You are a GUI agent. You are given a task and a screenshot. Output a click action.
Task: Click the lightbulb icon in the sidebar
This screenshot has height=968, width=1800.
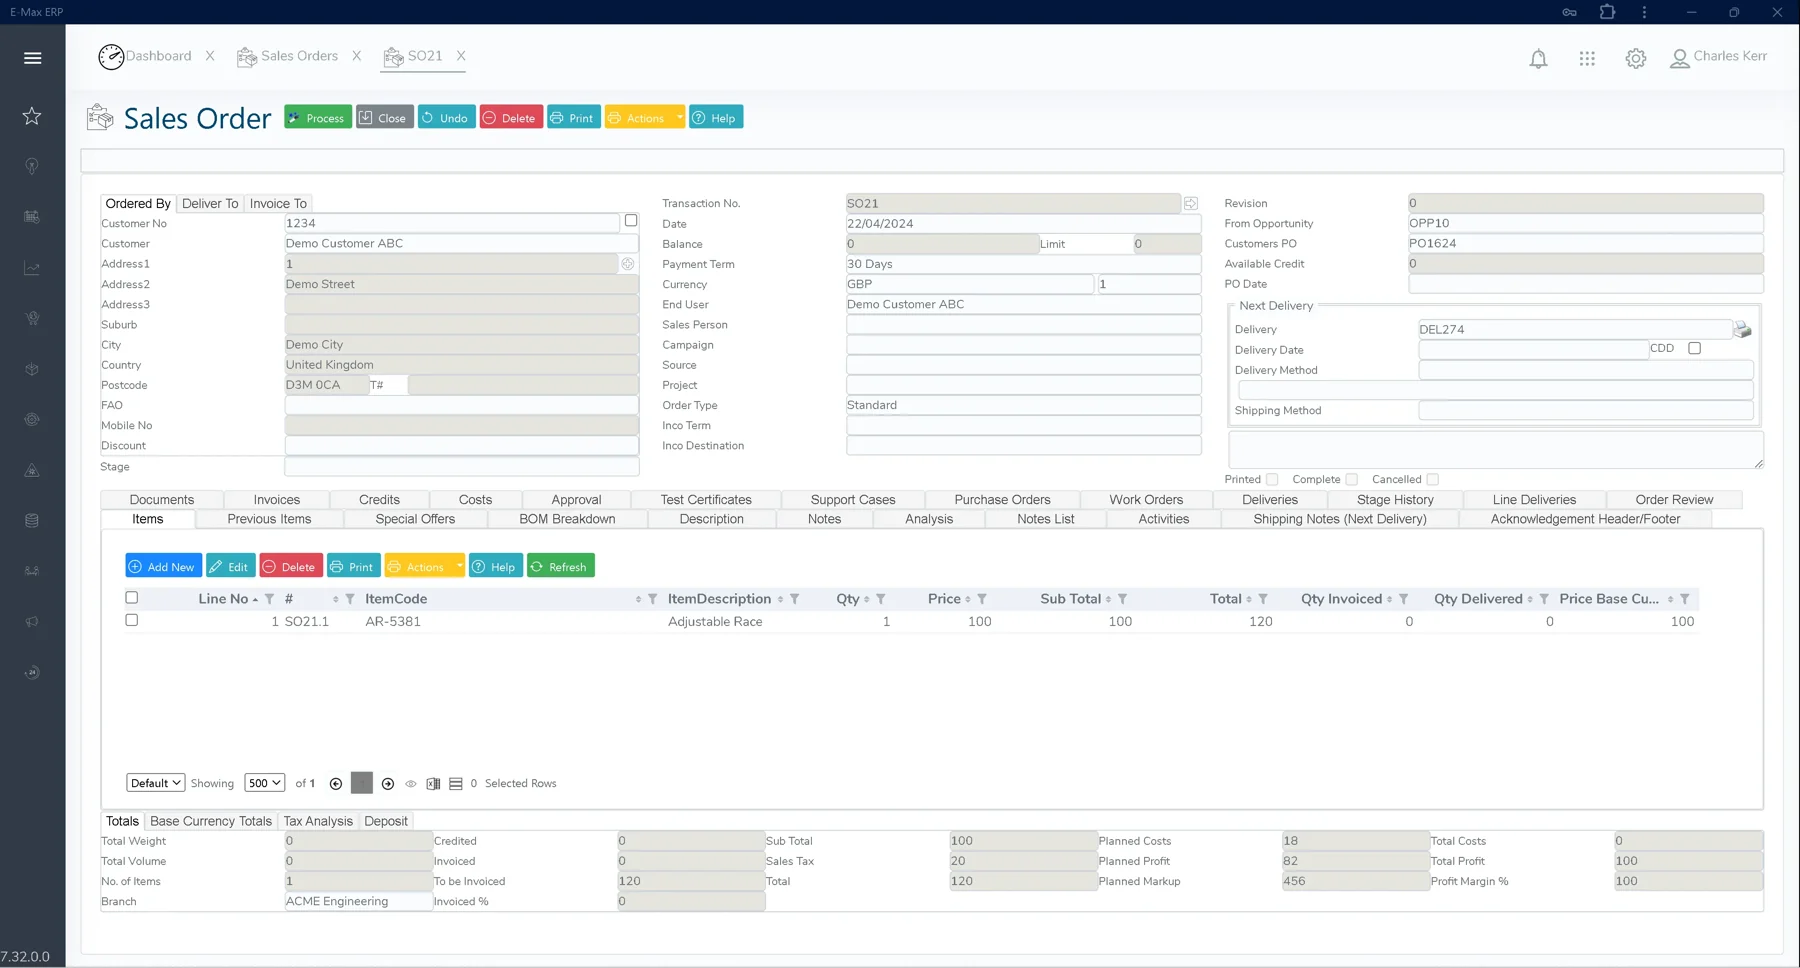coord(32,166)
